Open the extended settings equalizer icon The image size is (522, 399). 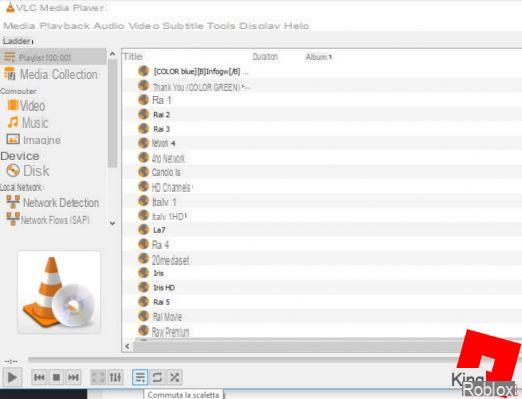(115, 377)
